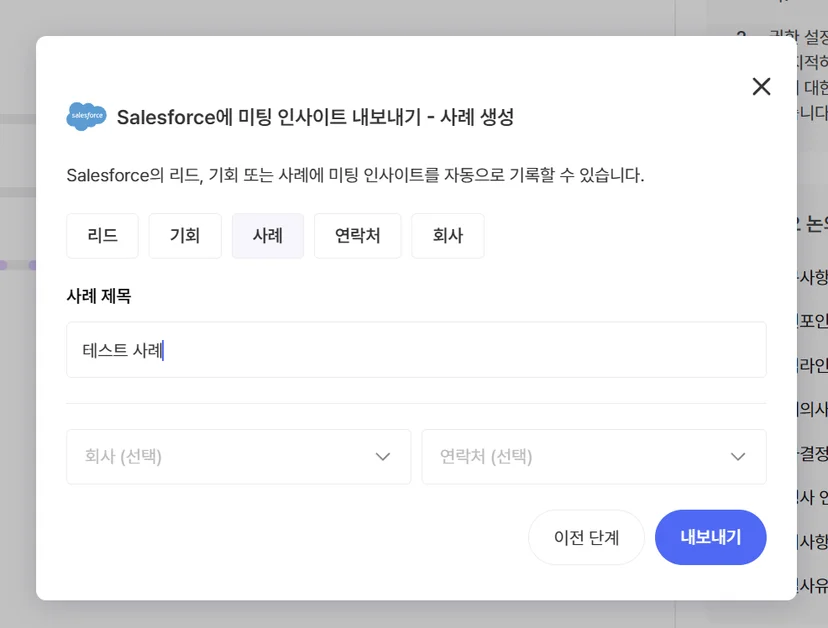The width and height of the screenshot is (828, 628).
Task: Click the 내보내기 button
Action: point(710,537)
